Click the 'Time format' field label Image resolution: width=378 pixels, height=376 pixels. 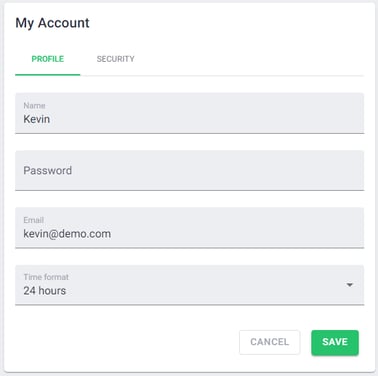tap(46, 277)
